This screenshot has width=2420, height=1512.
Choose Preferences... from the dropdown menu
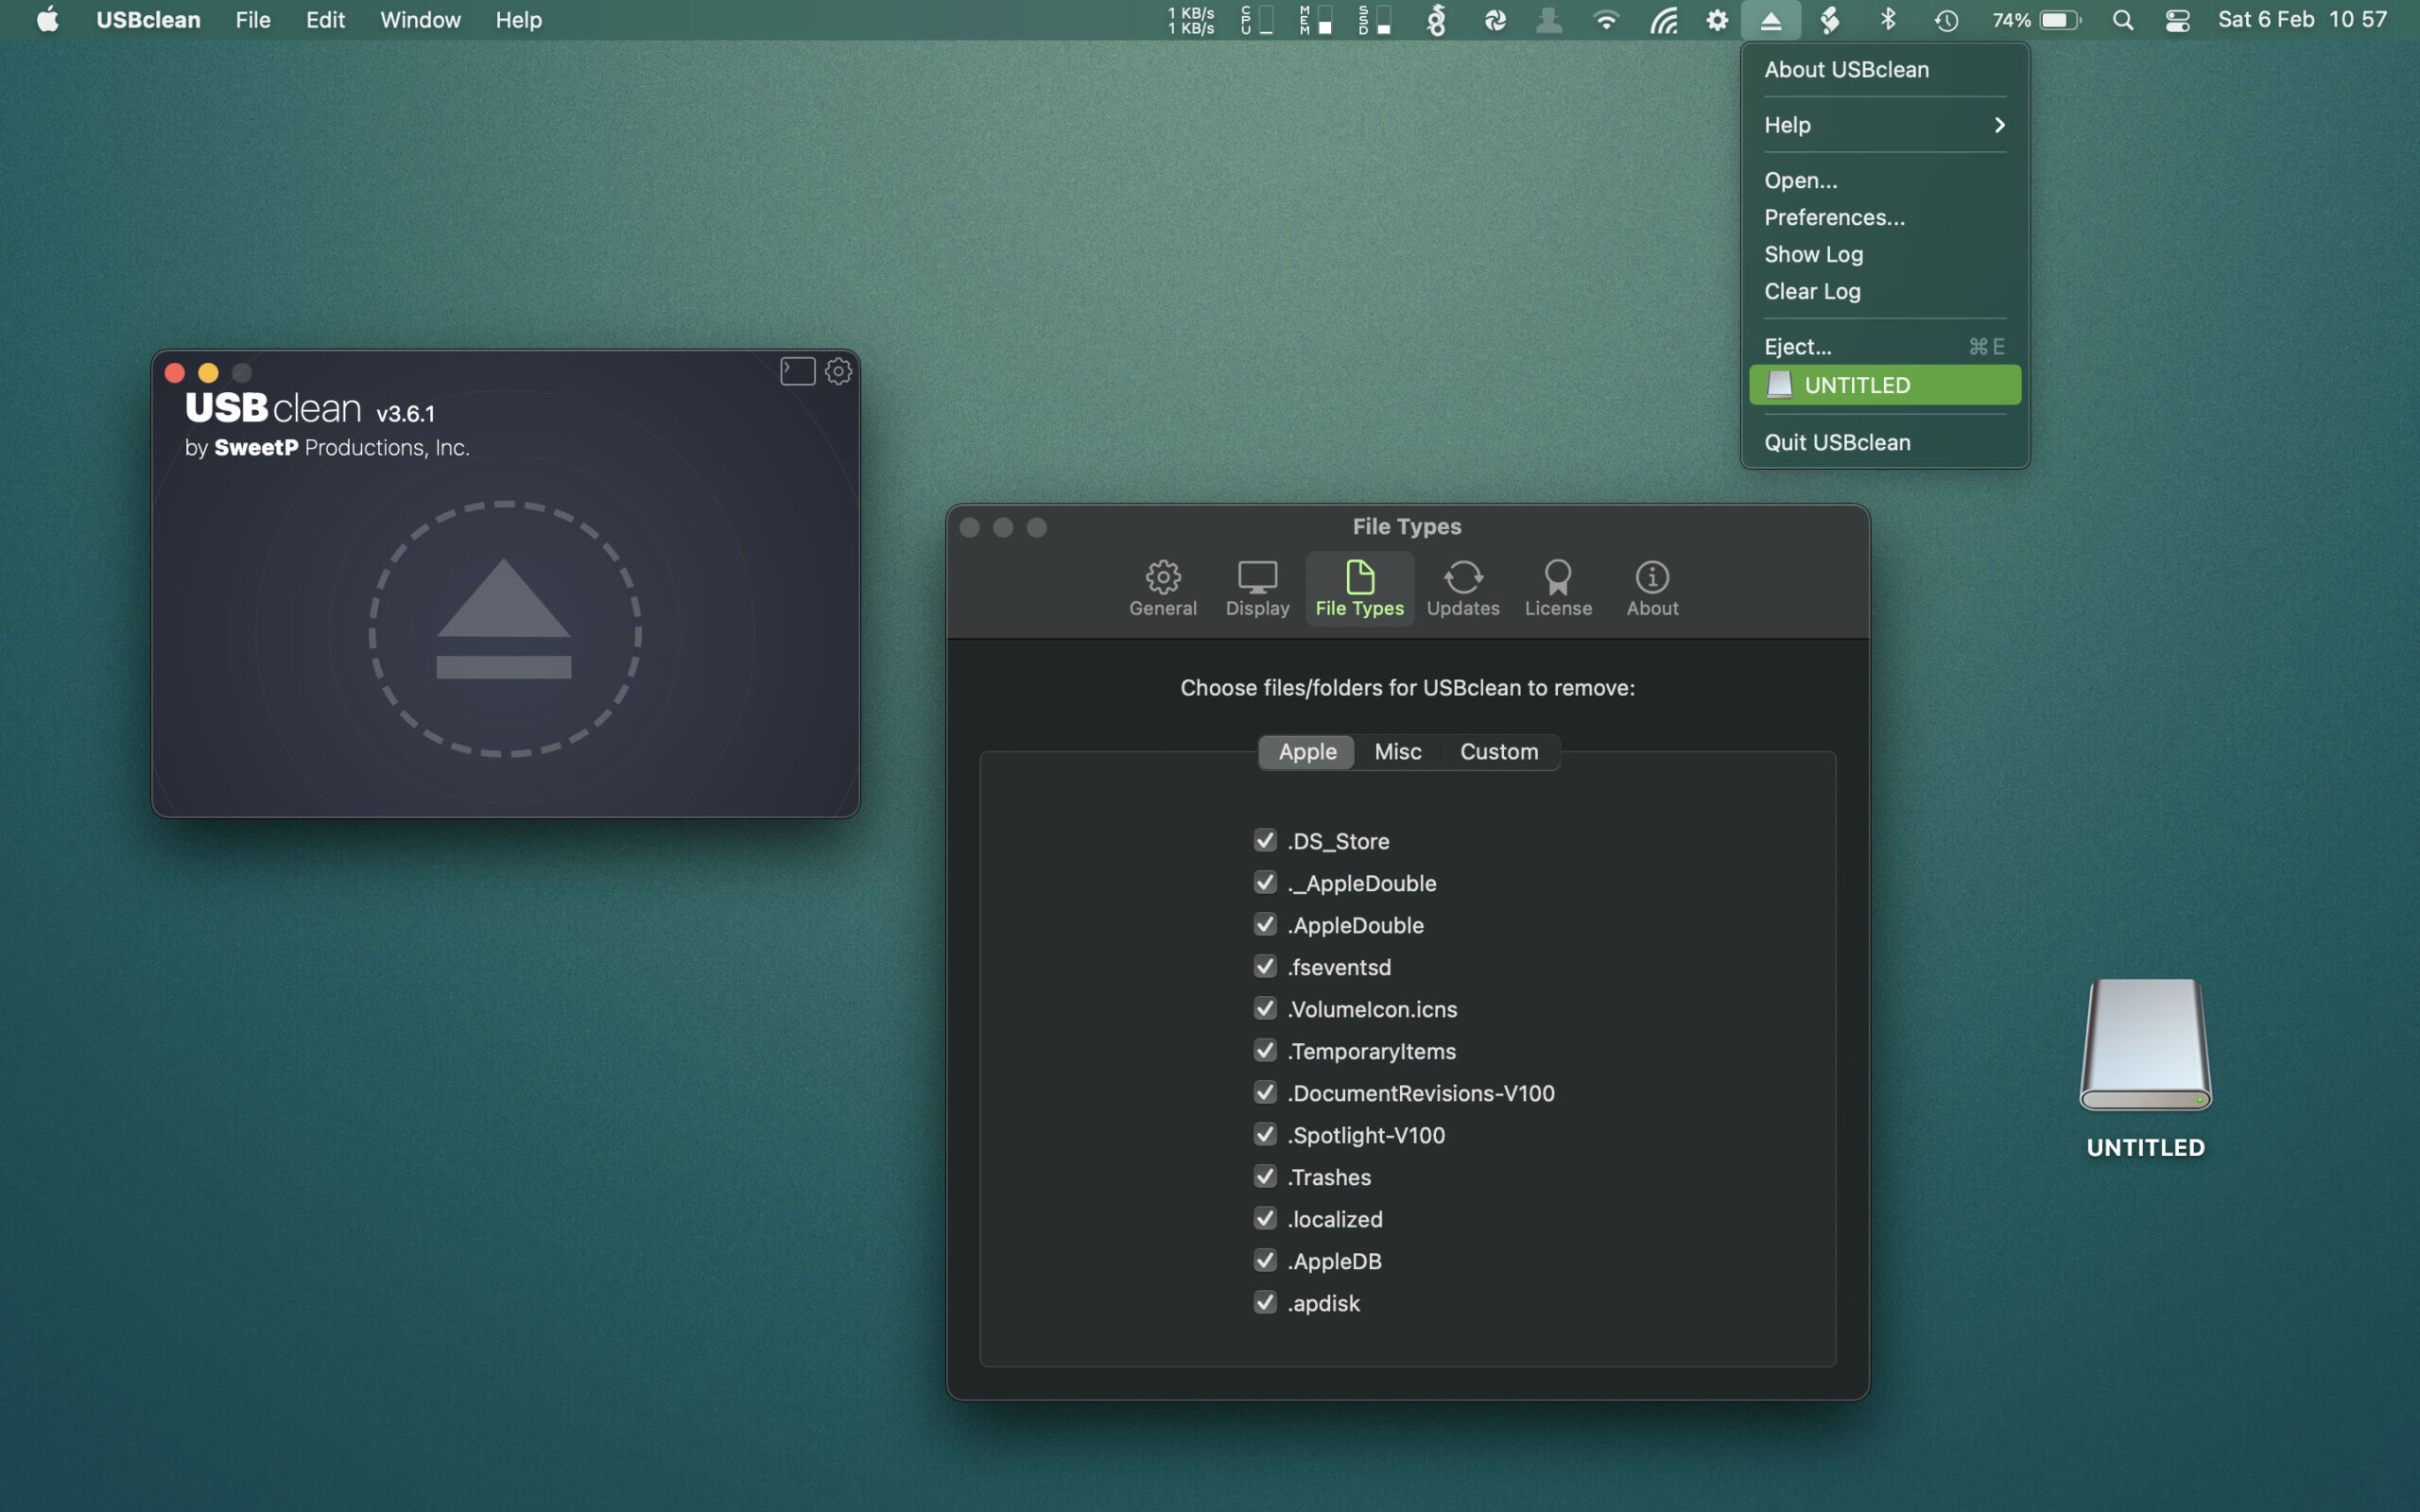[1885, 218]
